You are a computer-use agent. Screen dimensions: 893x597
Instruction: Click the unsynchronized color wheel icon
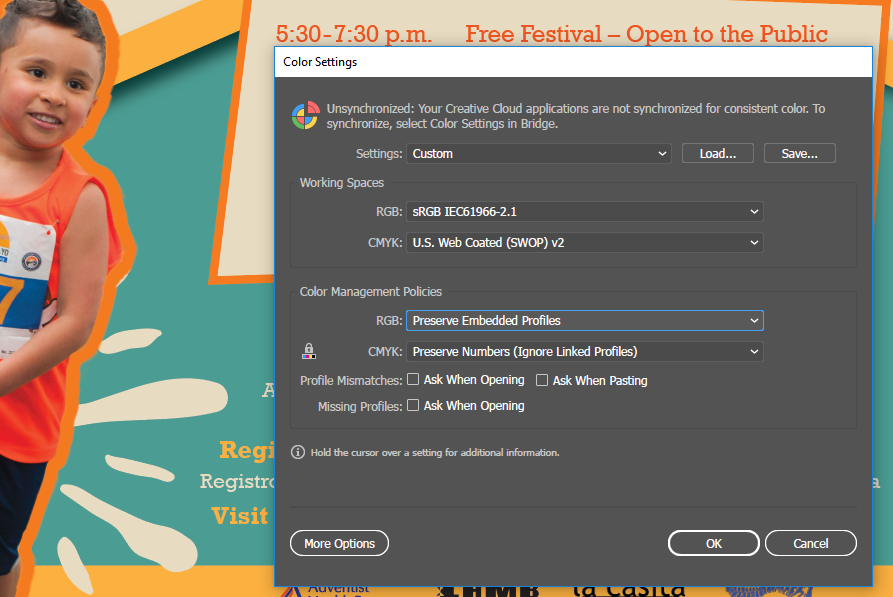(x=304, y=116)
